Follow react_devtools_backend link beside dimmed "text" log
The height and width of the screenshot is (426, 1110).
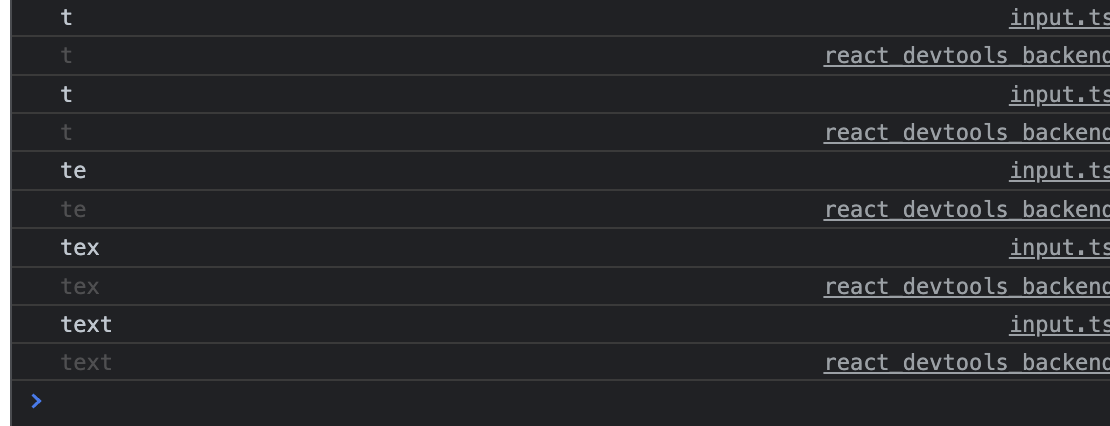pos(966,363)
